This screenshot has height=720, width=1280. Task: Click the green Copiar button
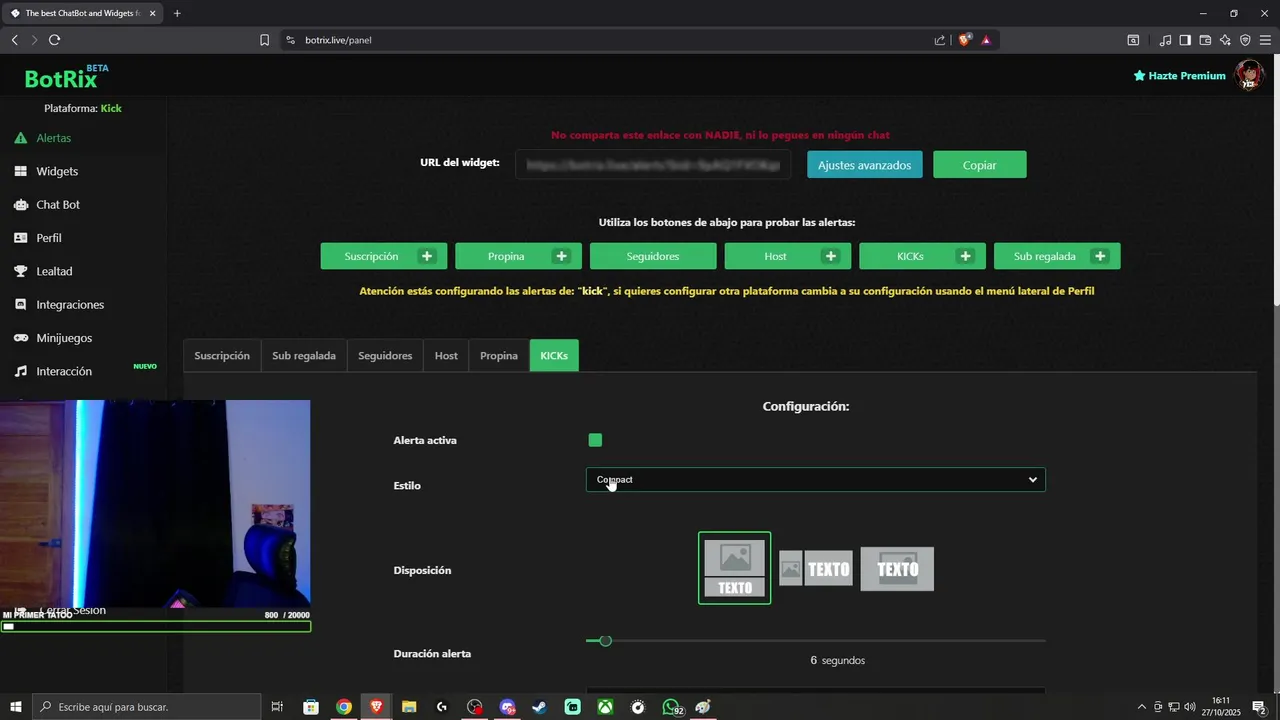[980, 165]
